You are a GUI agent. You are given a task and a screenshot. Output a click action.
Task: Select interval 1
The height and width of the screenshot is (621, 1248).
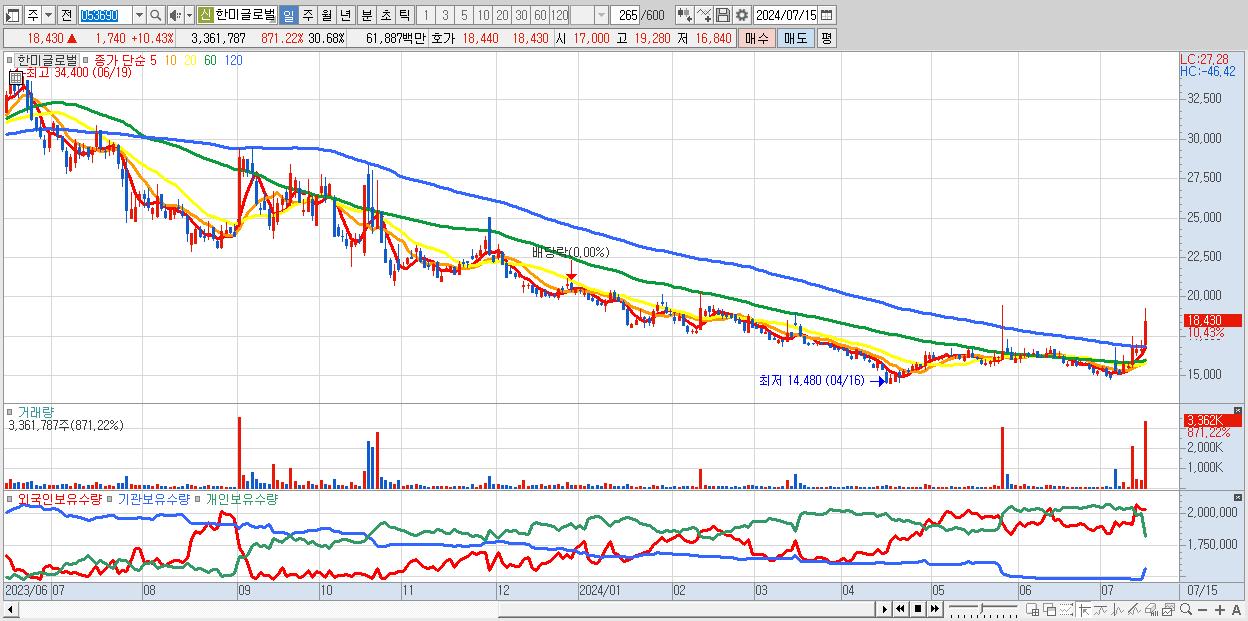tap(426, 15)
